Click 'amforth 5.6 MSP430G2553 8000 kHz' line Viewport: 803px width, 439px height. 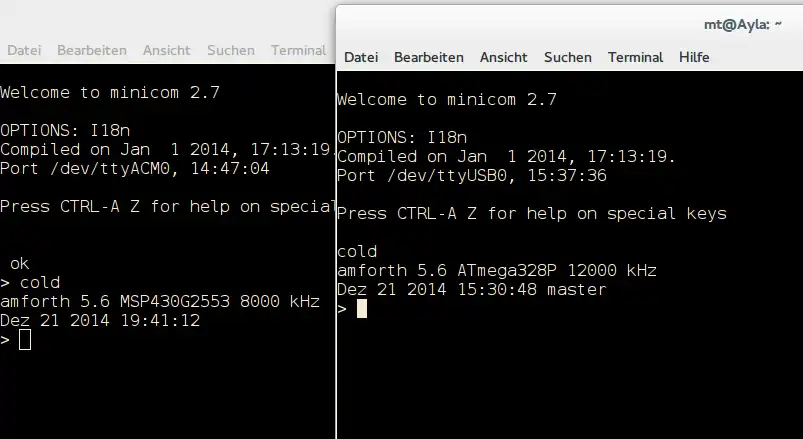[160, 301]
